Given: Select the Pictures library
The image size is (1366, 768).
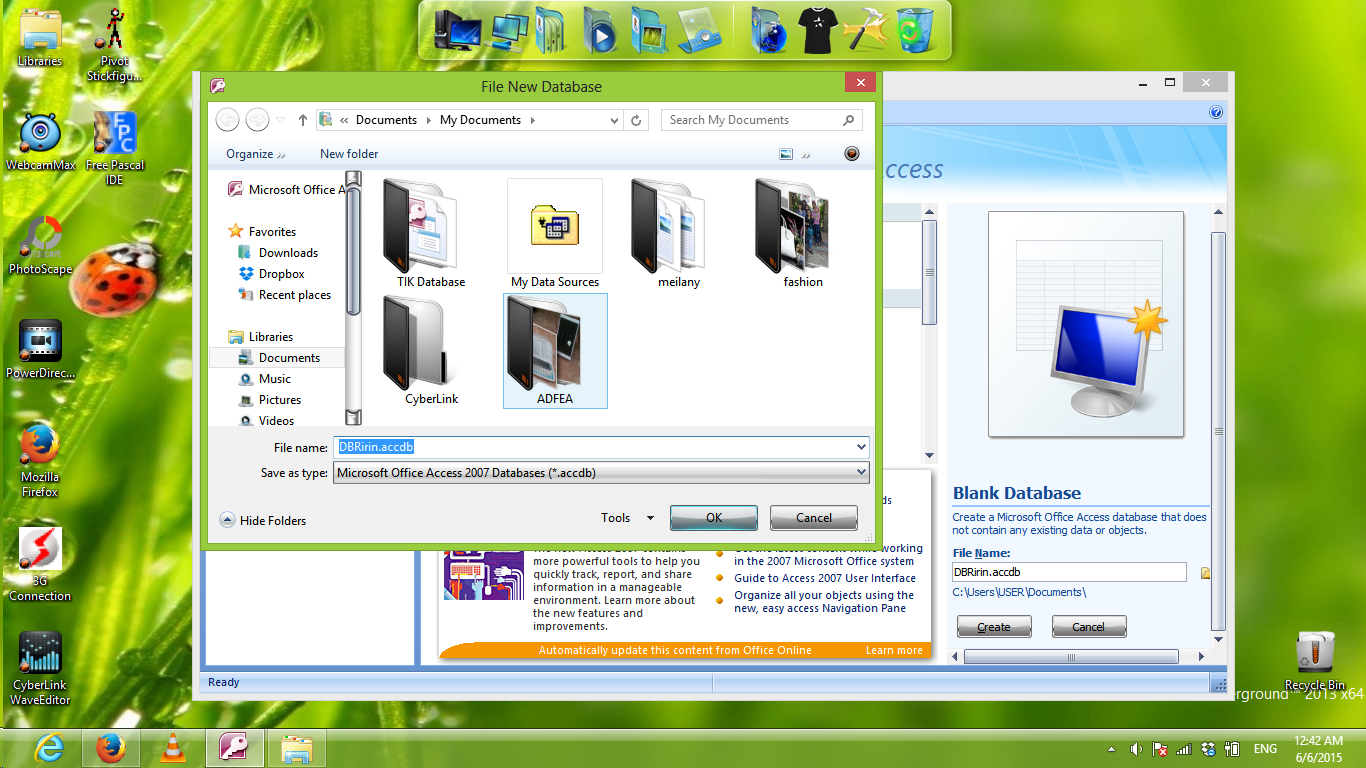Looking at the screenshot, I should click(x=271, y=400).
